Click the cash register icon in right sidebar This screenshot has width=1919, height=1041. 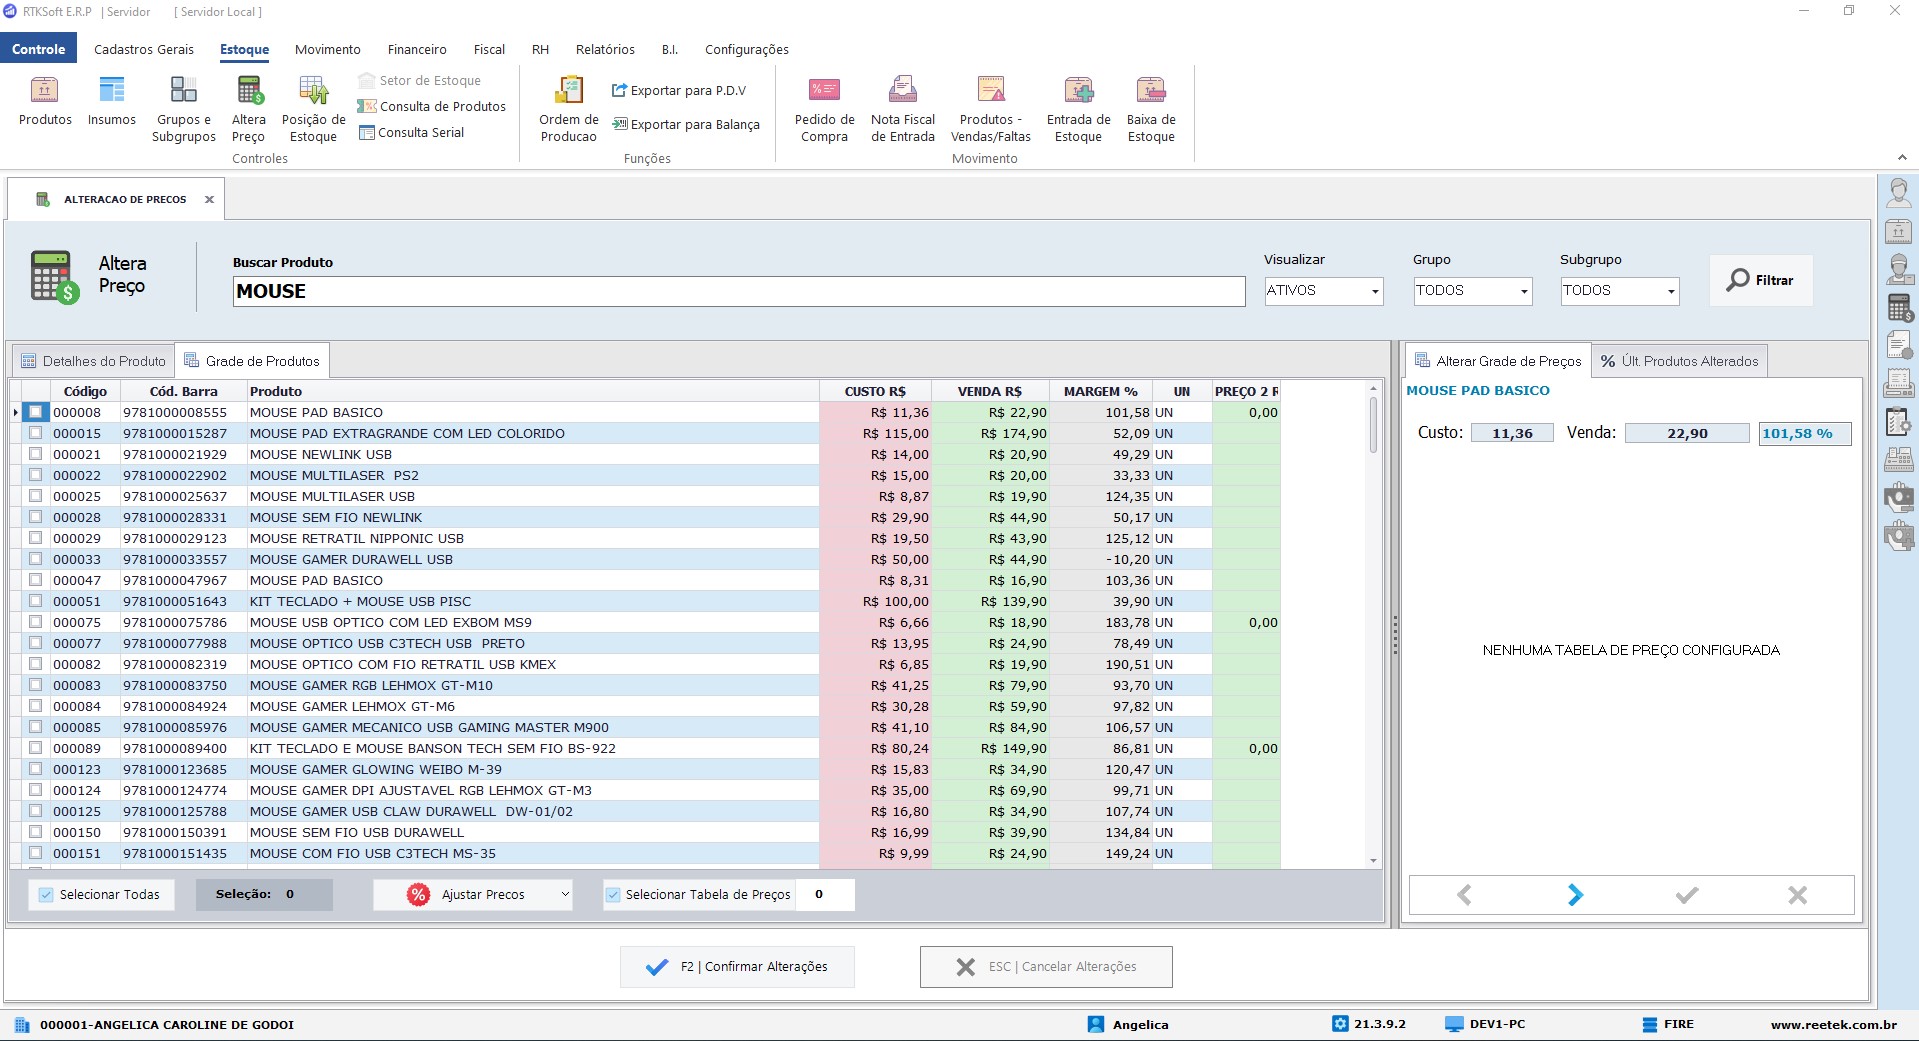click(1898, 460)
